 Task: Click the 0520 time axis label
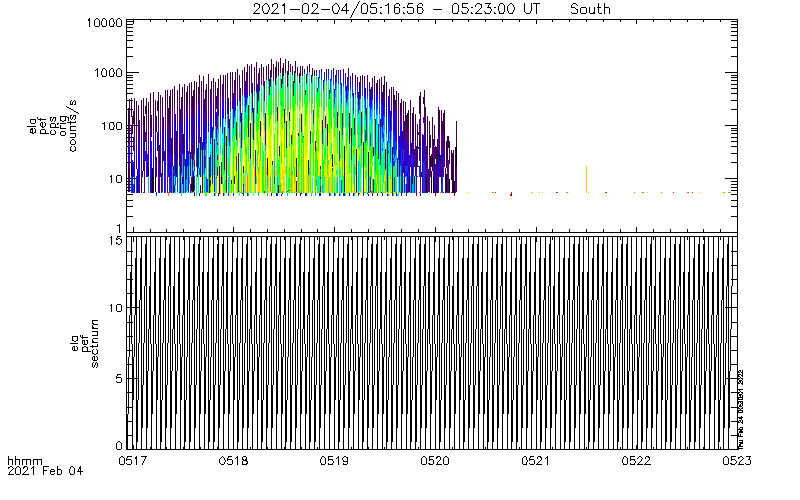435,461
